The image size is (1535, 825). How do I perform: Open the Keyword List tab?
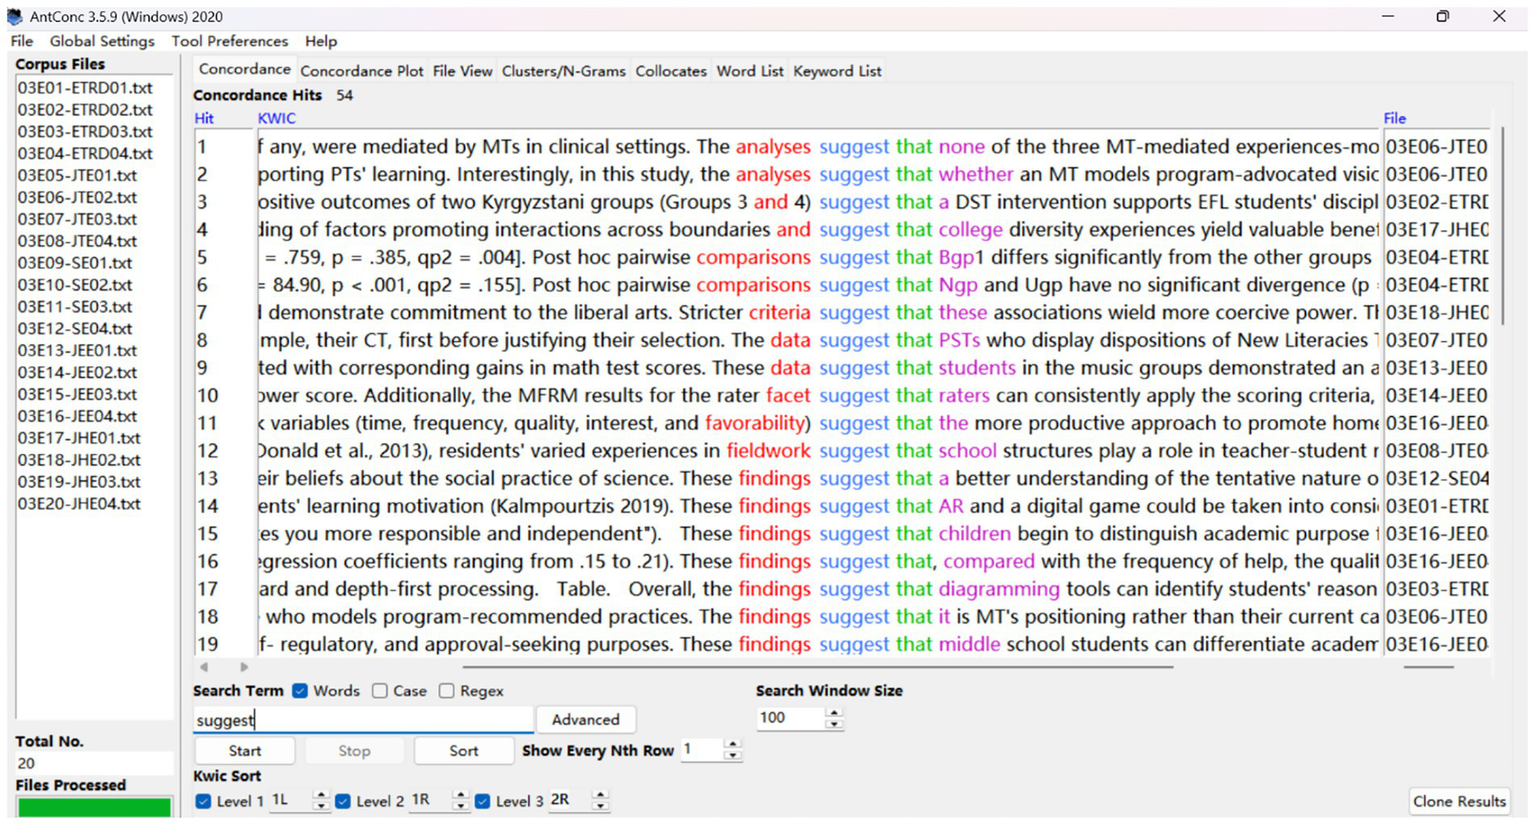(x=837, y=70)
